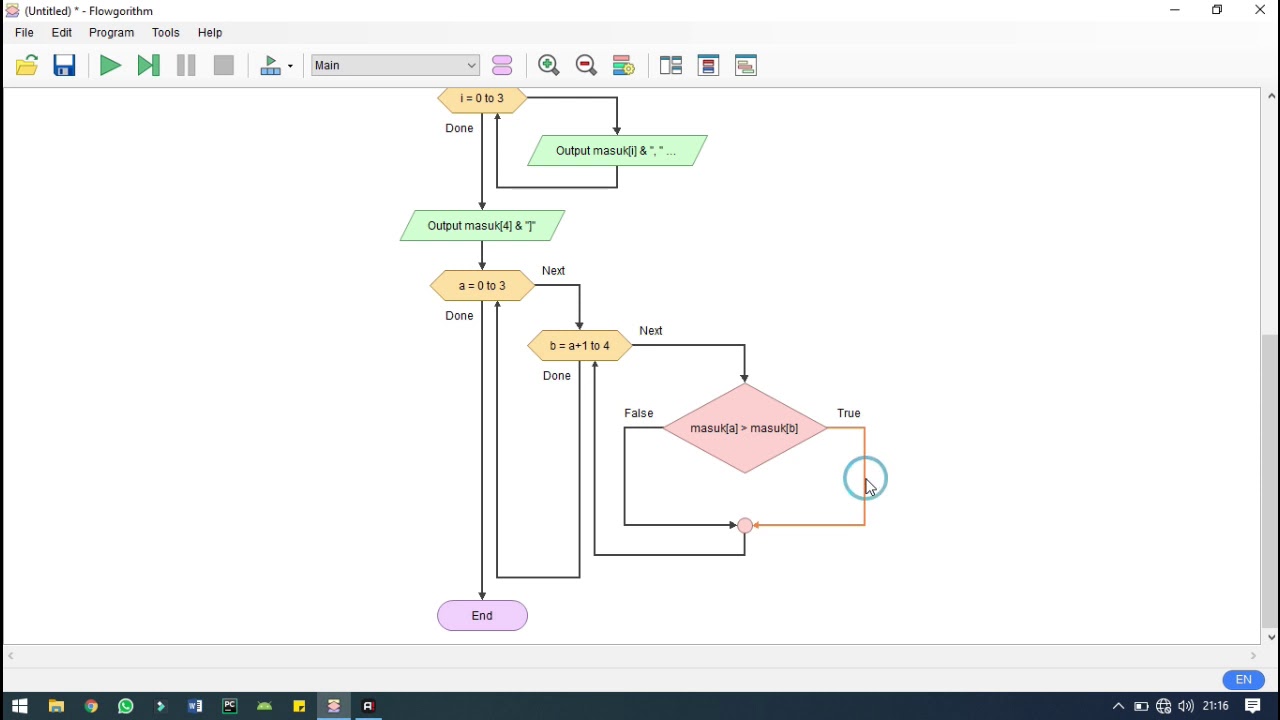
Task: Select the End terminal shape
Action: point(482,616)
